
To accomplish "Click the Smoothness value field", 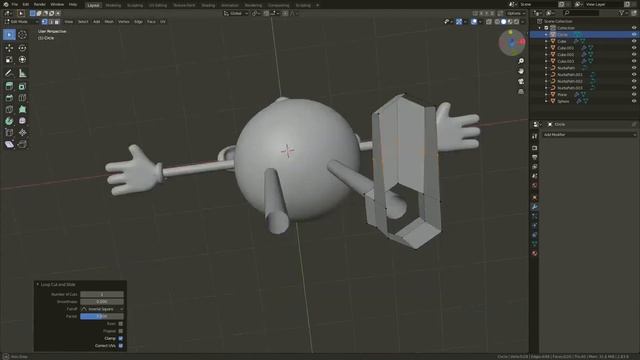I will point(102,302).
